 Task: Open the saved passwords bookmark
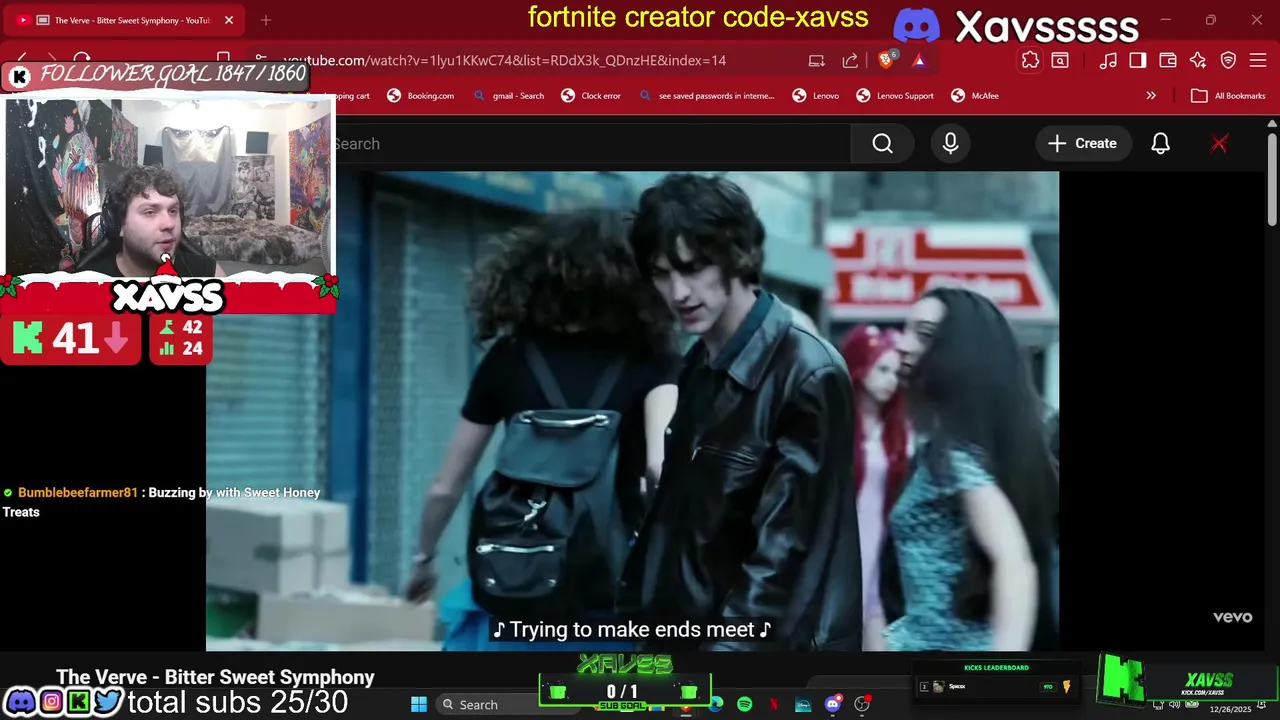[706, 96]
